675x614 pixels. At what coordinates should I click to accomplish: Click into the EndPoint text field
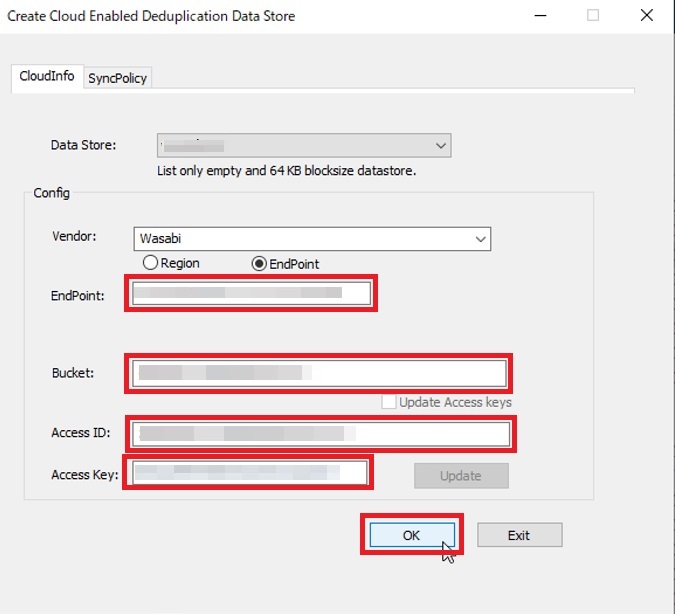click(x=250, y=293)
